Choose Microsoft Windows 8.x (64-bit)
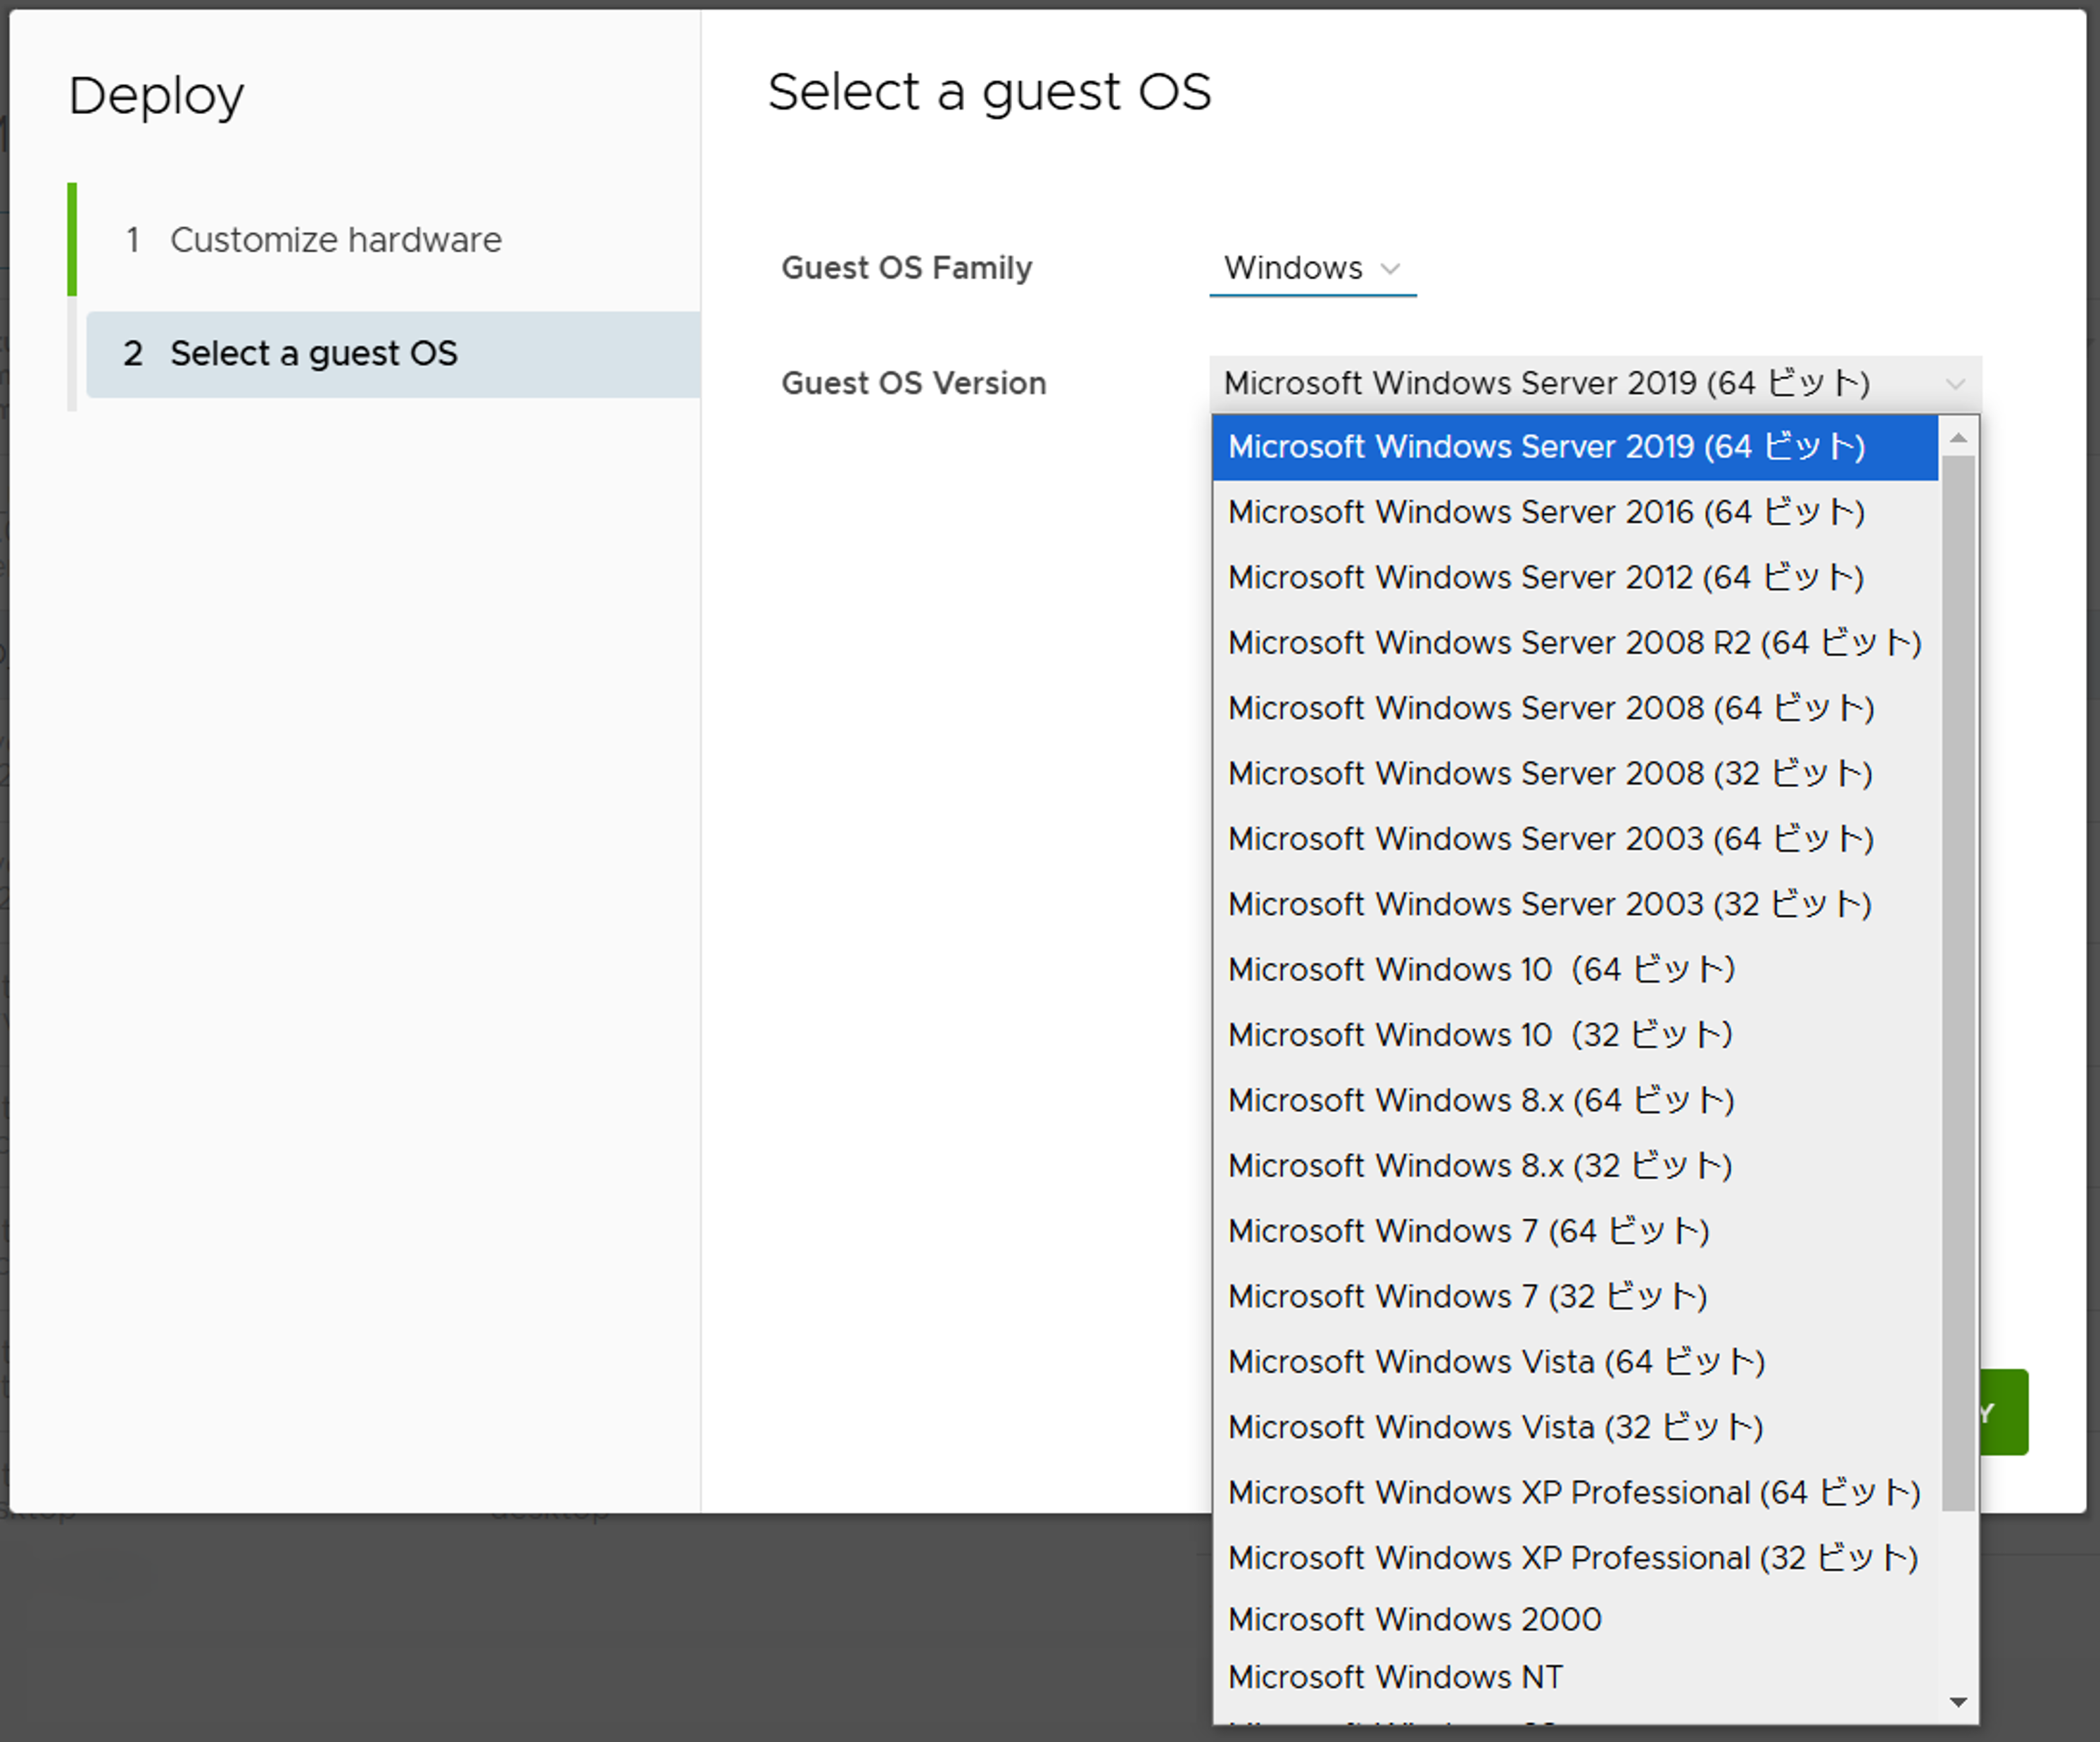Viewport: 2100px width, 1742px height. 1480,1101
